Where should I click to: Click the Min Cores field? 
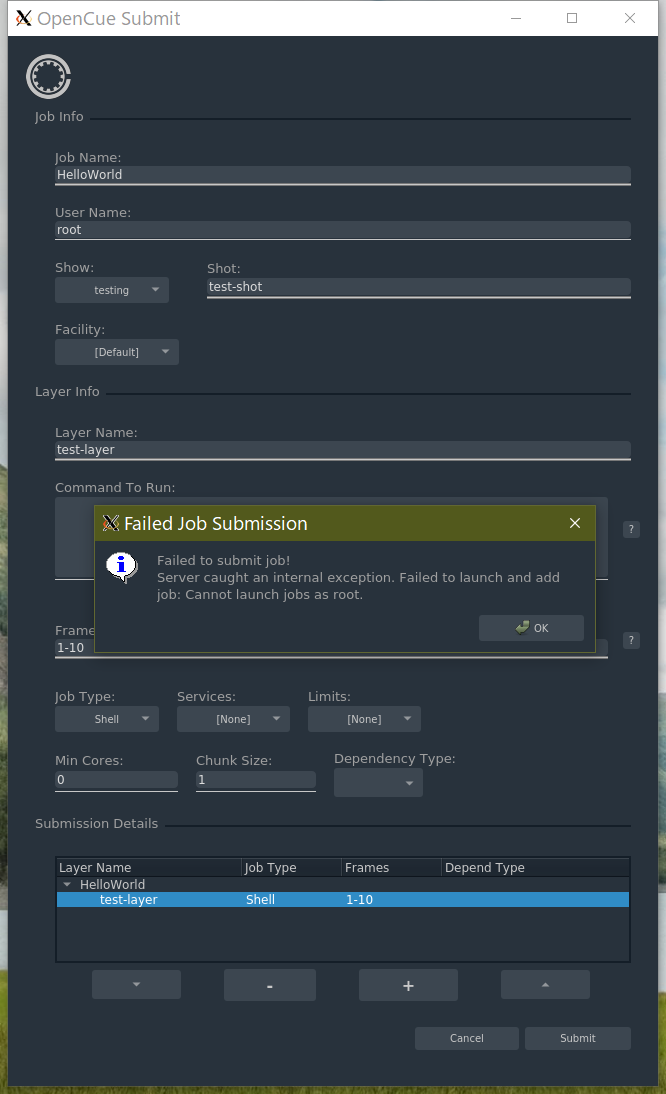[x=116, y=780]
